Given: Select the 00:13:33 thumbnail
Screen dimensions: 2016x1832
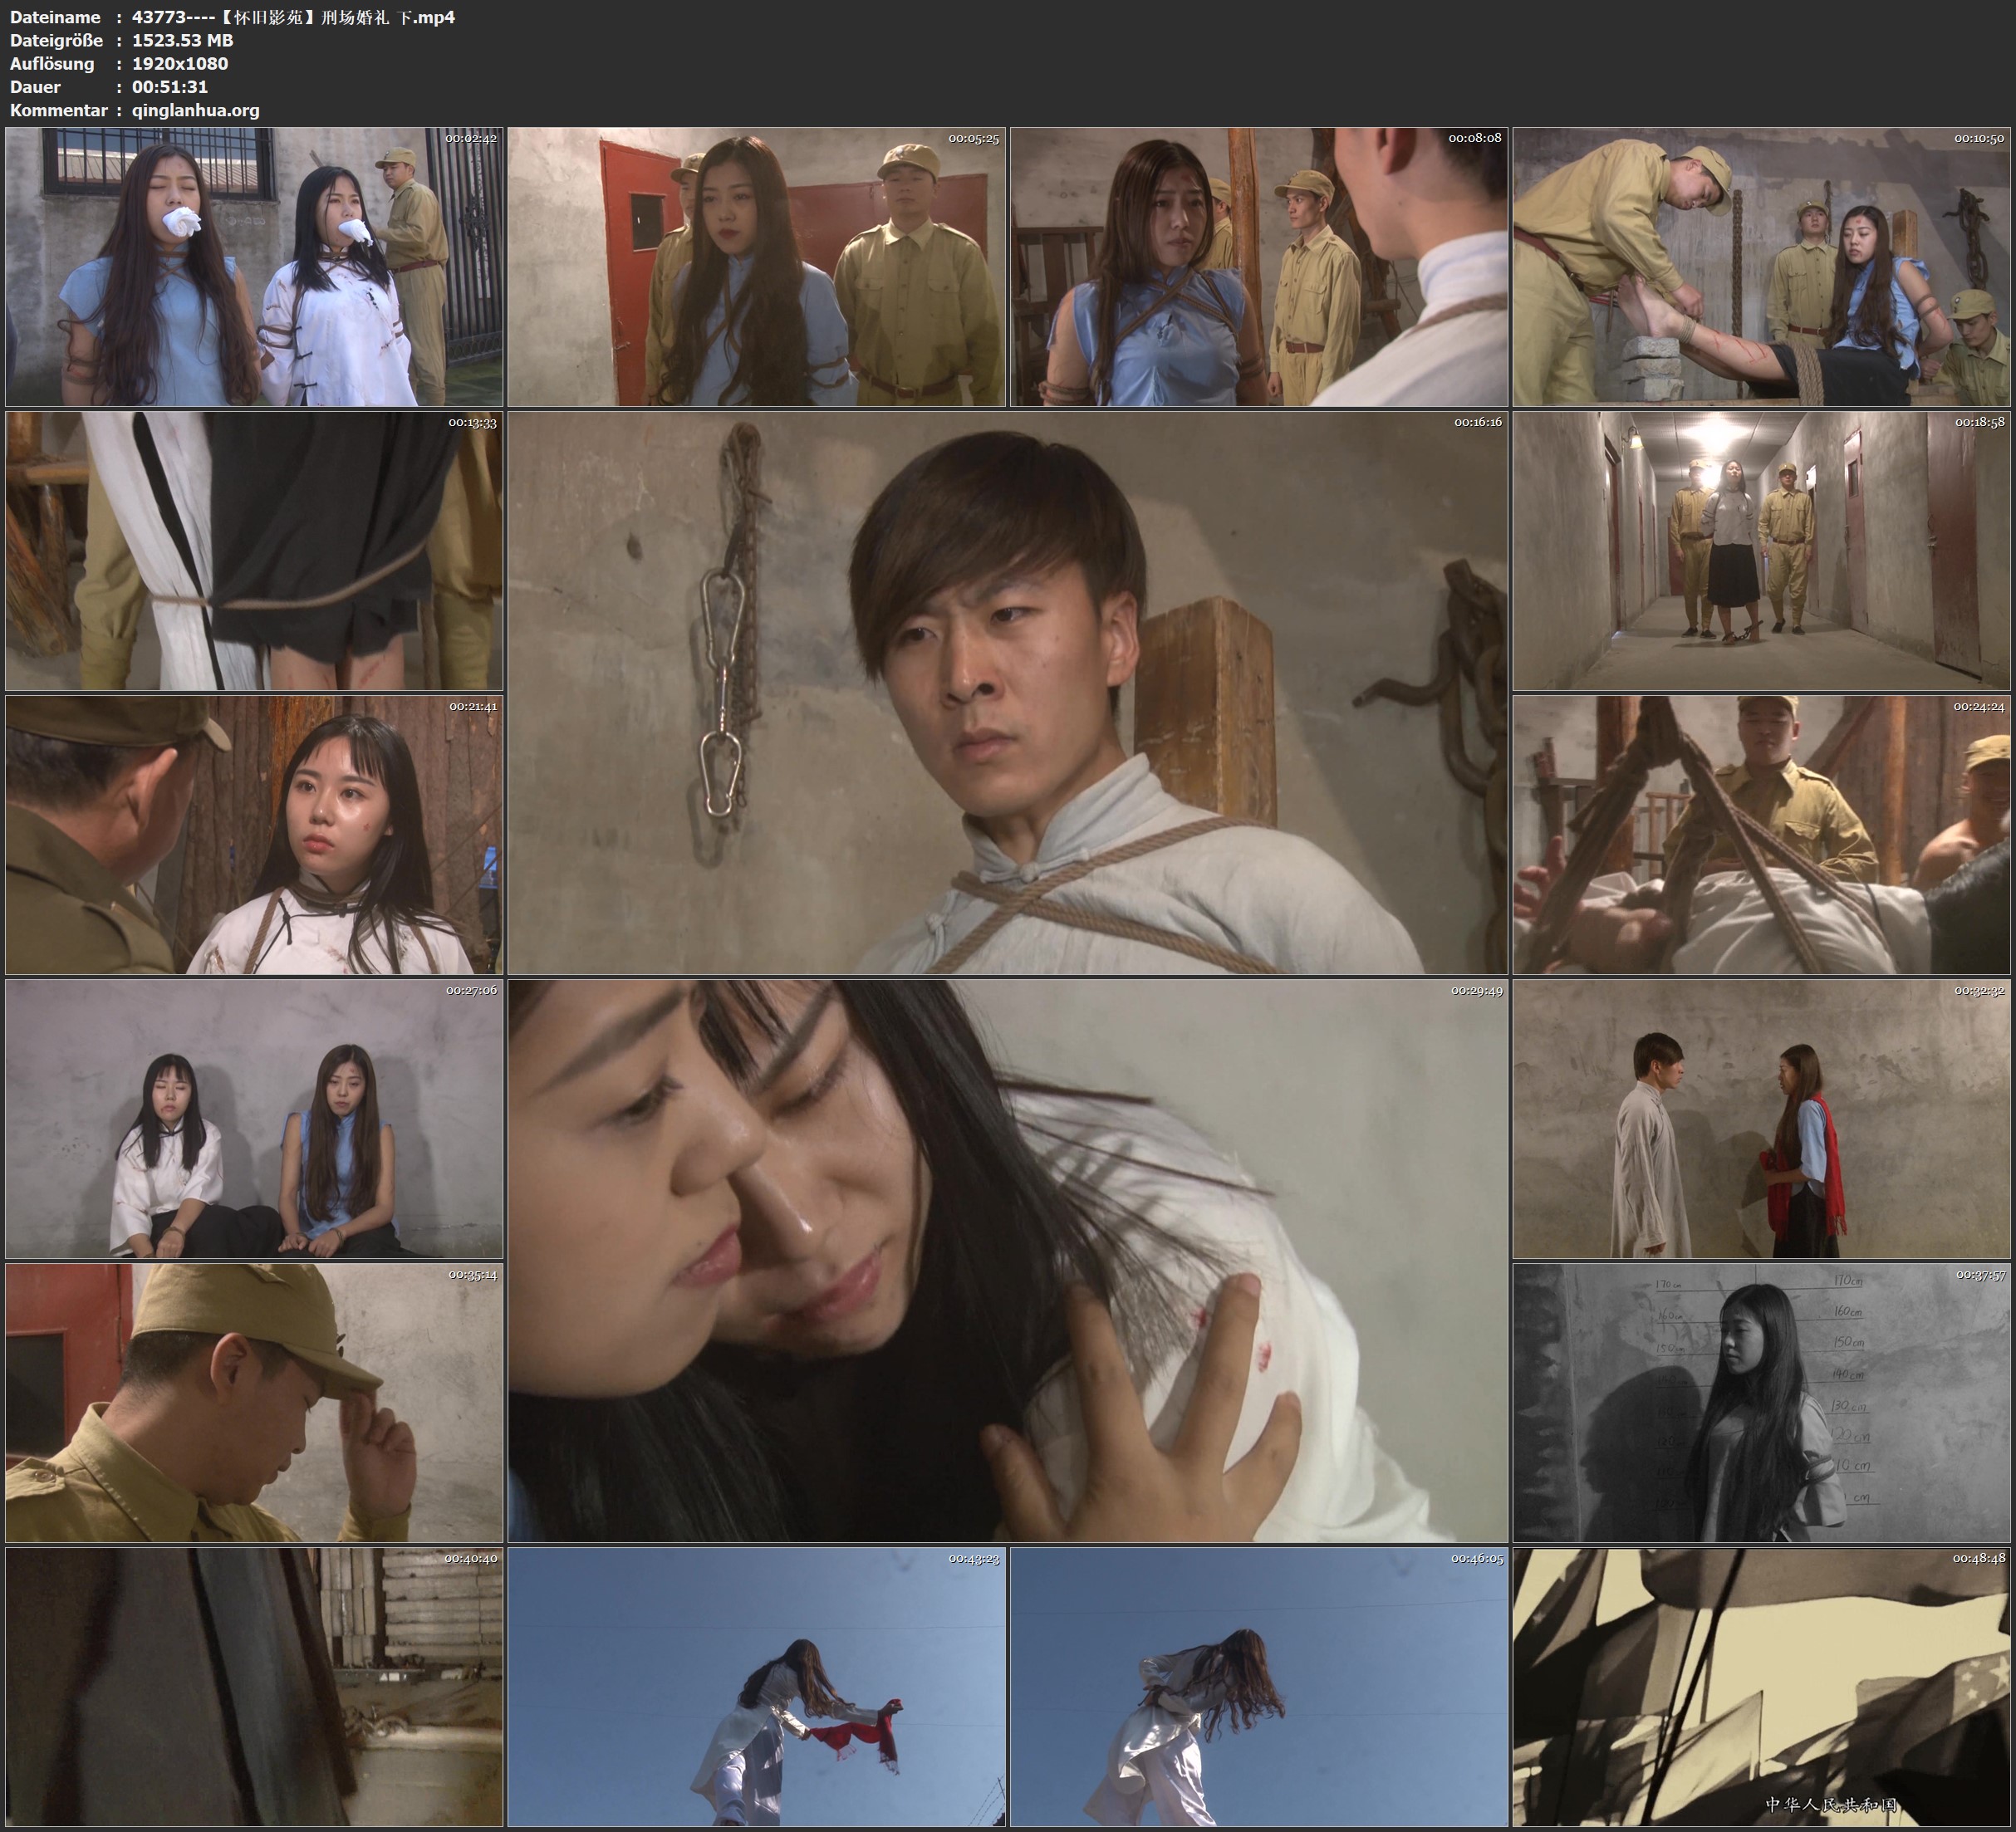Looking at the screenshot, I should coord(254,551).
